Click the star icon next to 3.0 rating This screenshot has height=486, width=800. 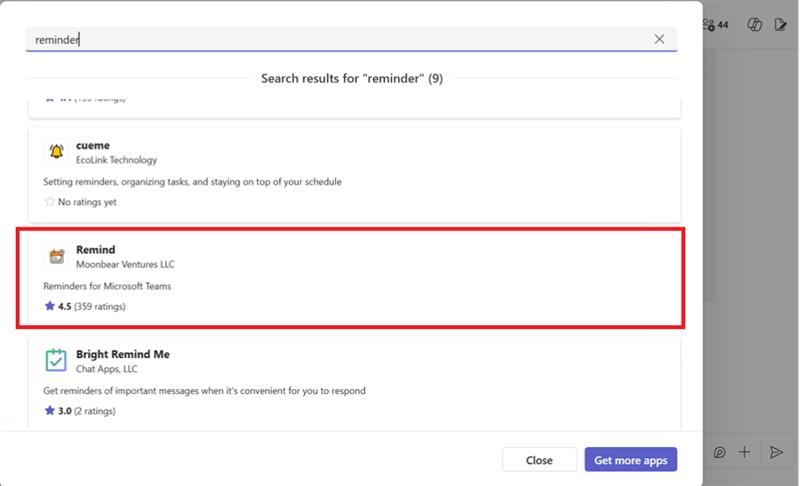click(x=49, y=411)
